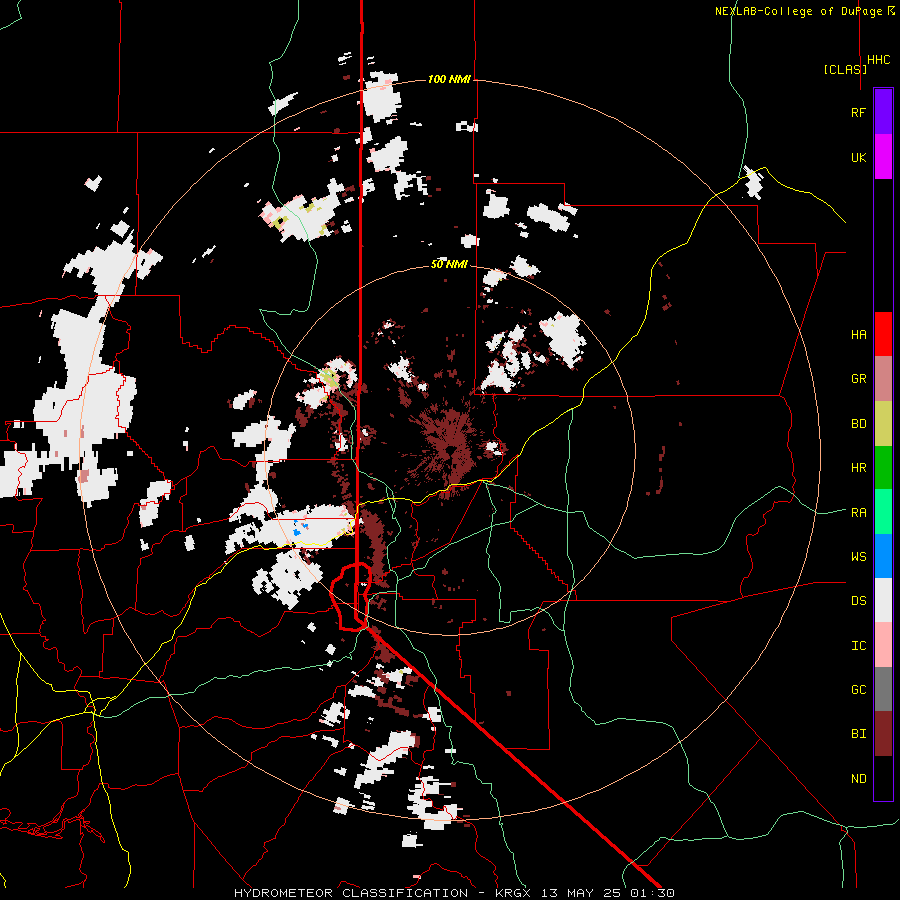
Task: Click the RA legend label
Action: pyautogui.click(x=858, y=513)
